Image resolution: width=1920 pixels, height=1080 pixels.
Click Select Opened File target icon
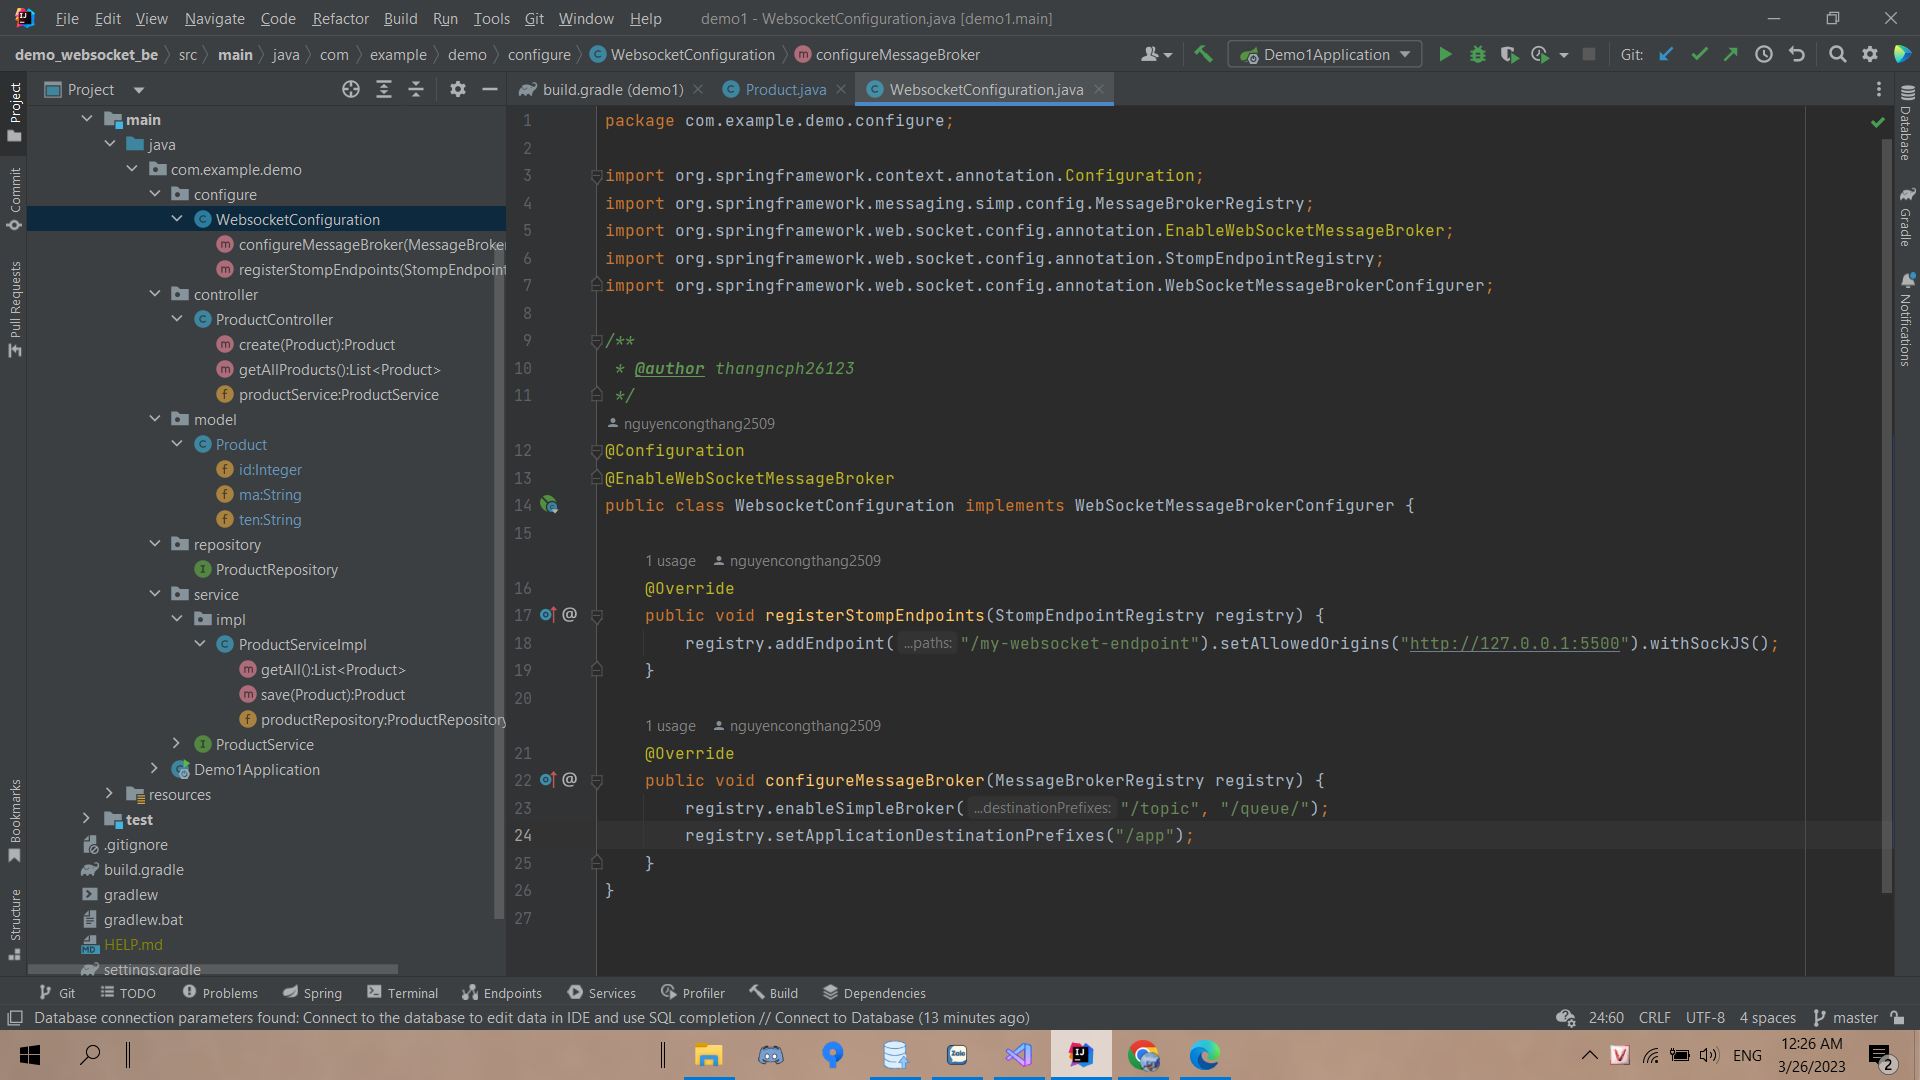351,90
